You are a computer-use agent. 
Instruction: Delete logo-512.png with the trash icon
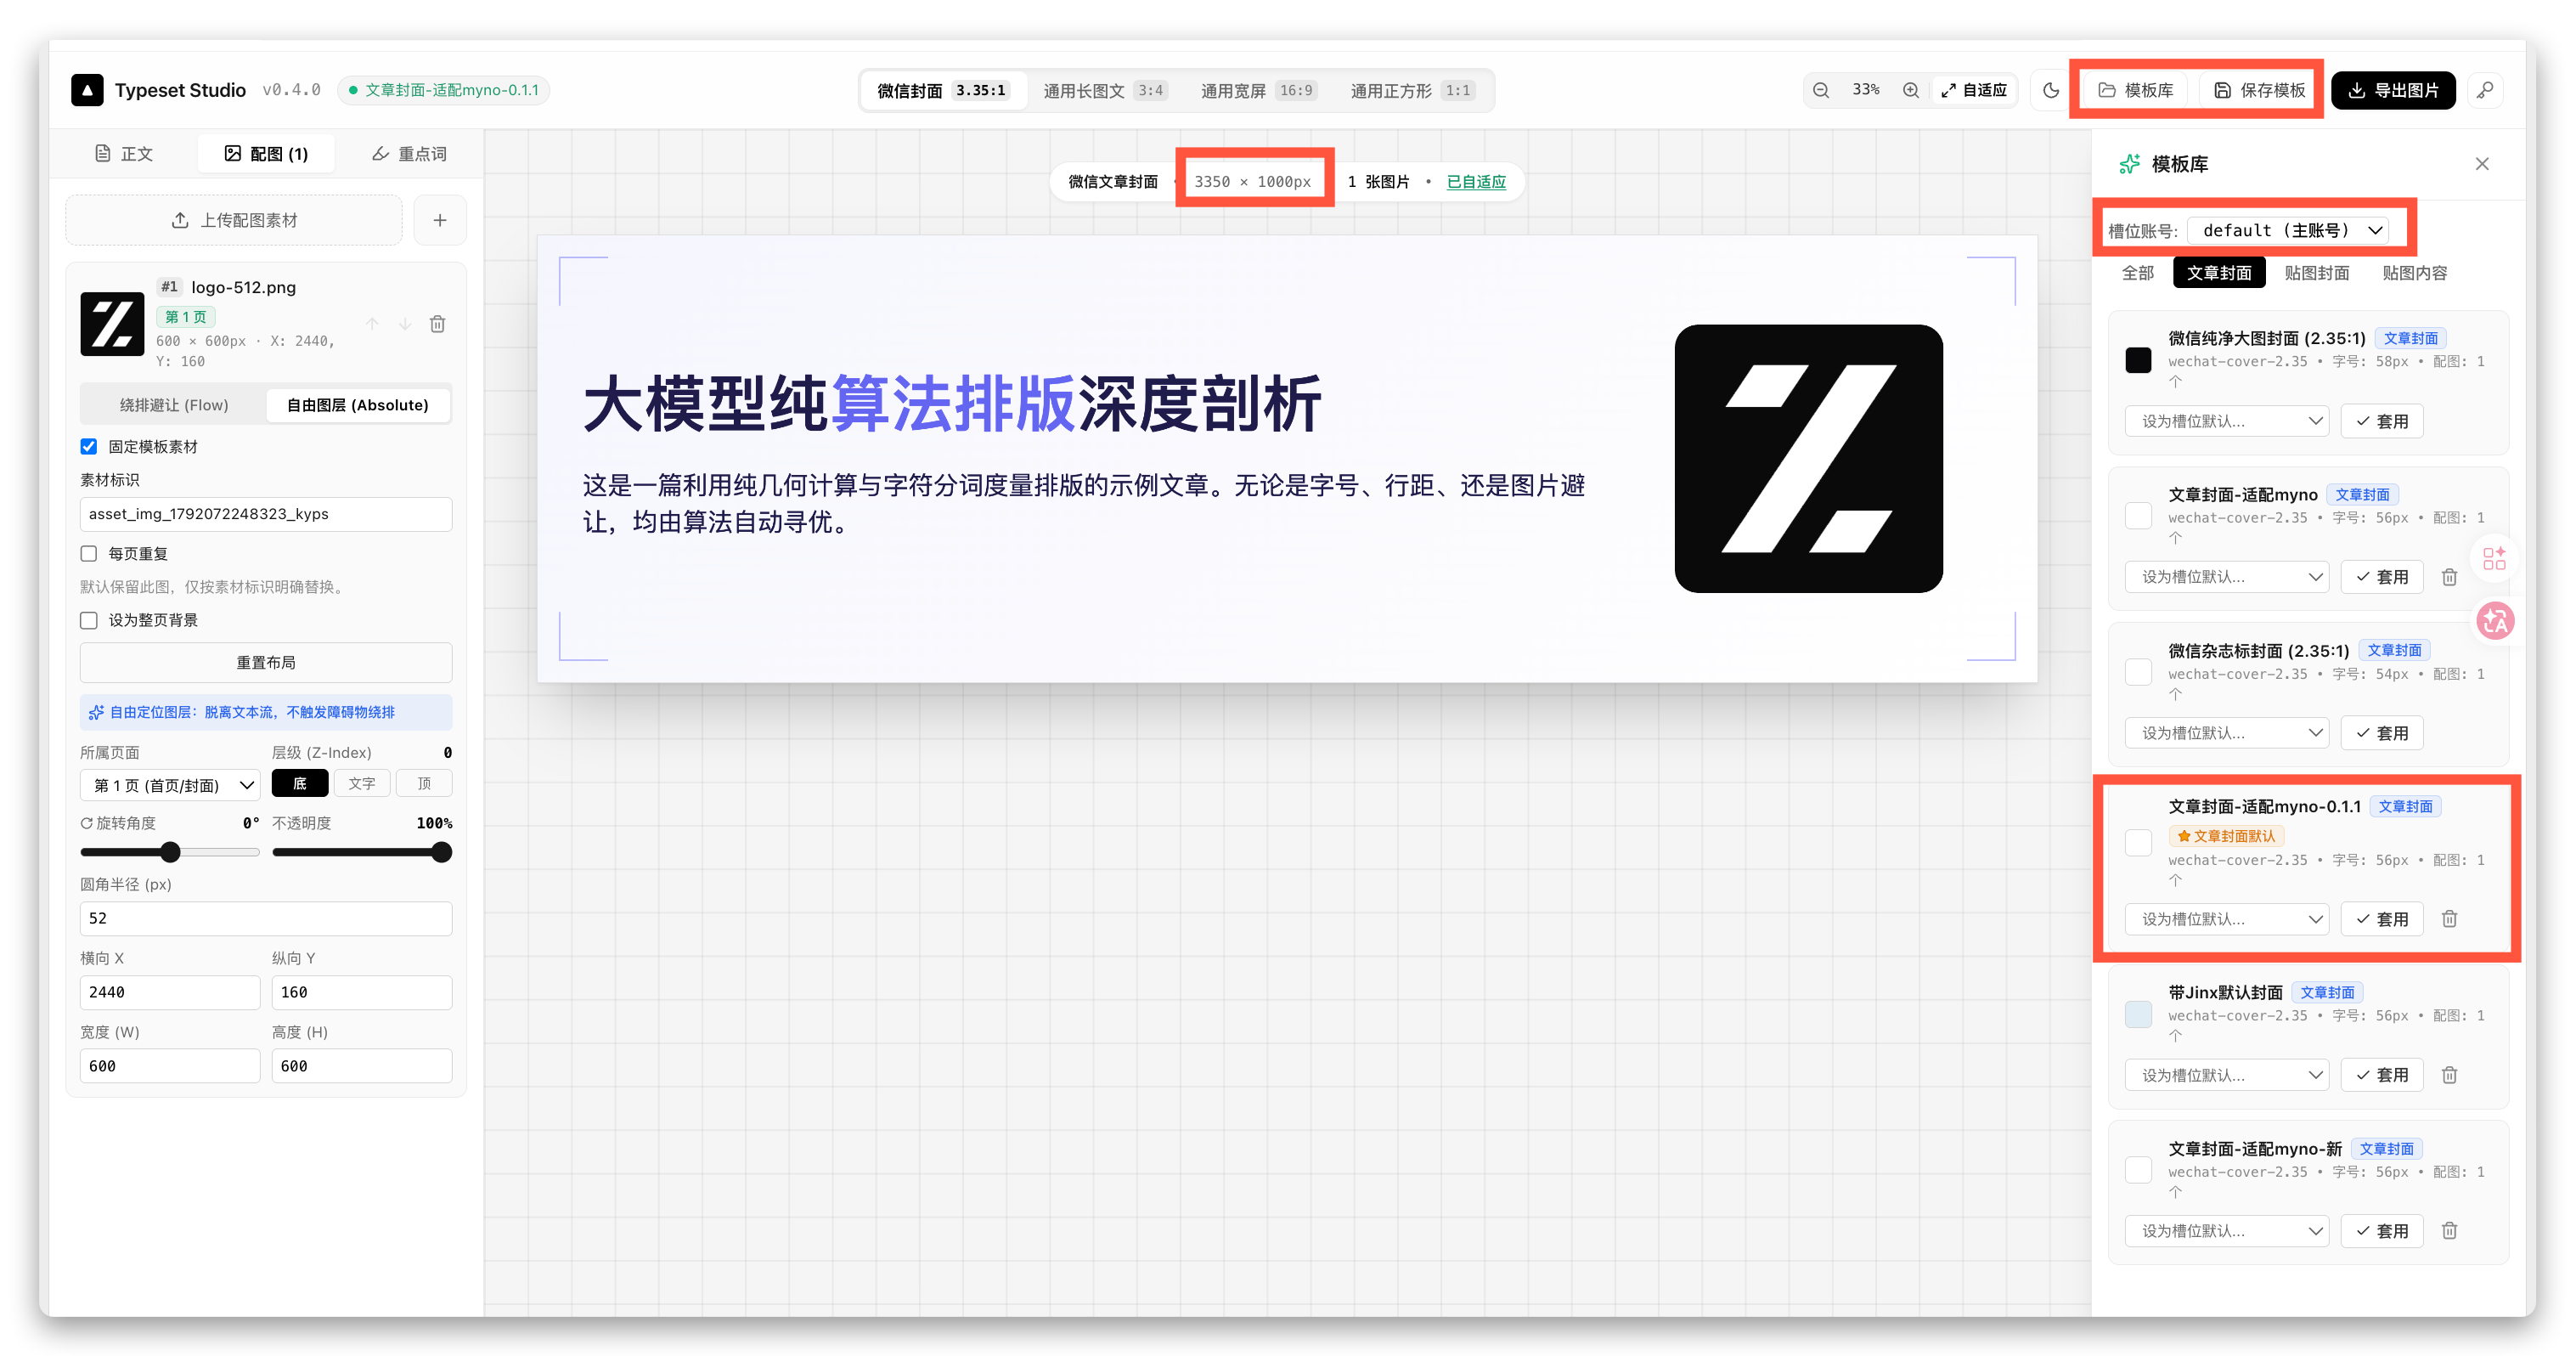point(437,324)
